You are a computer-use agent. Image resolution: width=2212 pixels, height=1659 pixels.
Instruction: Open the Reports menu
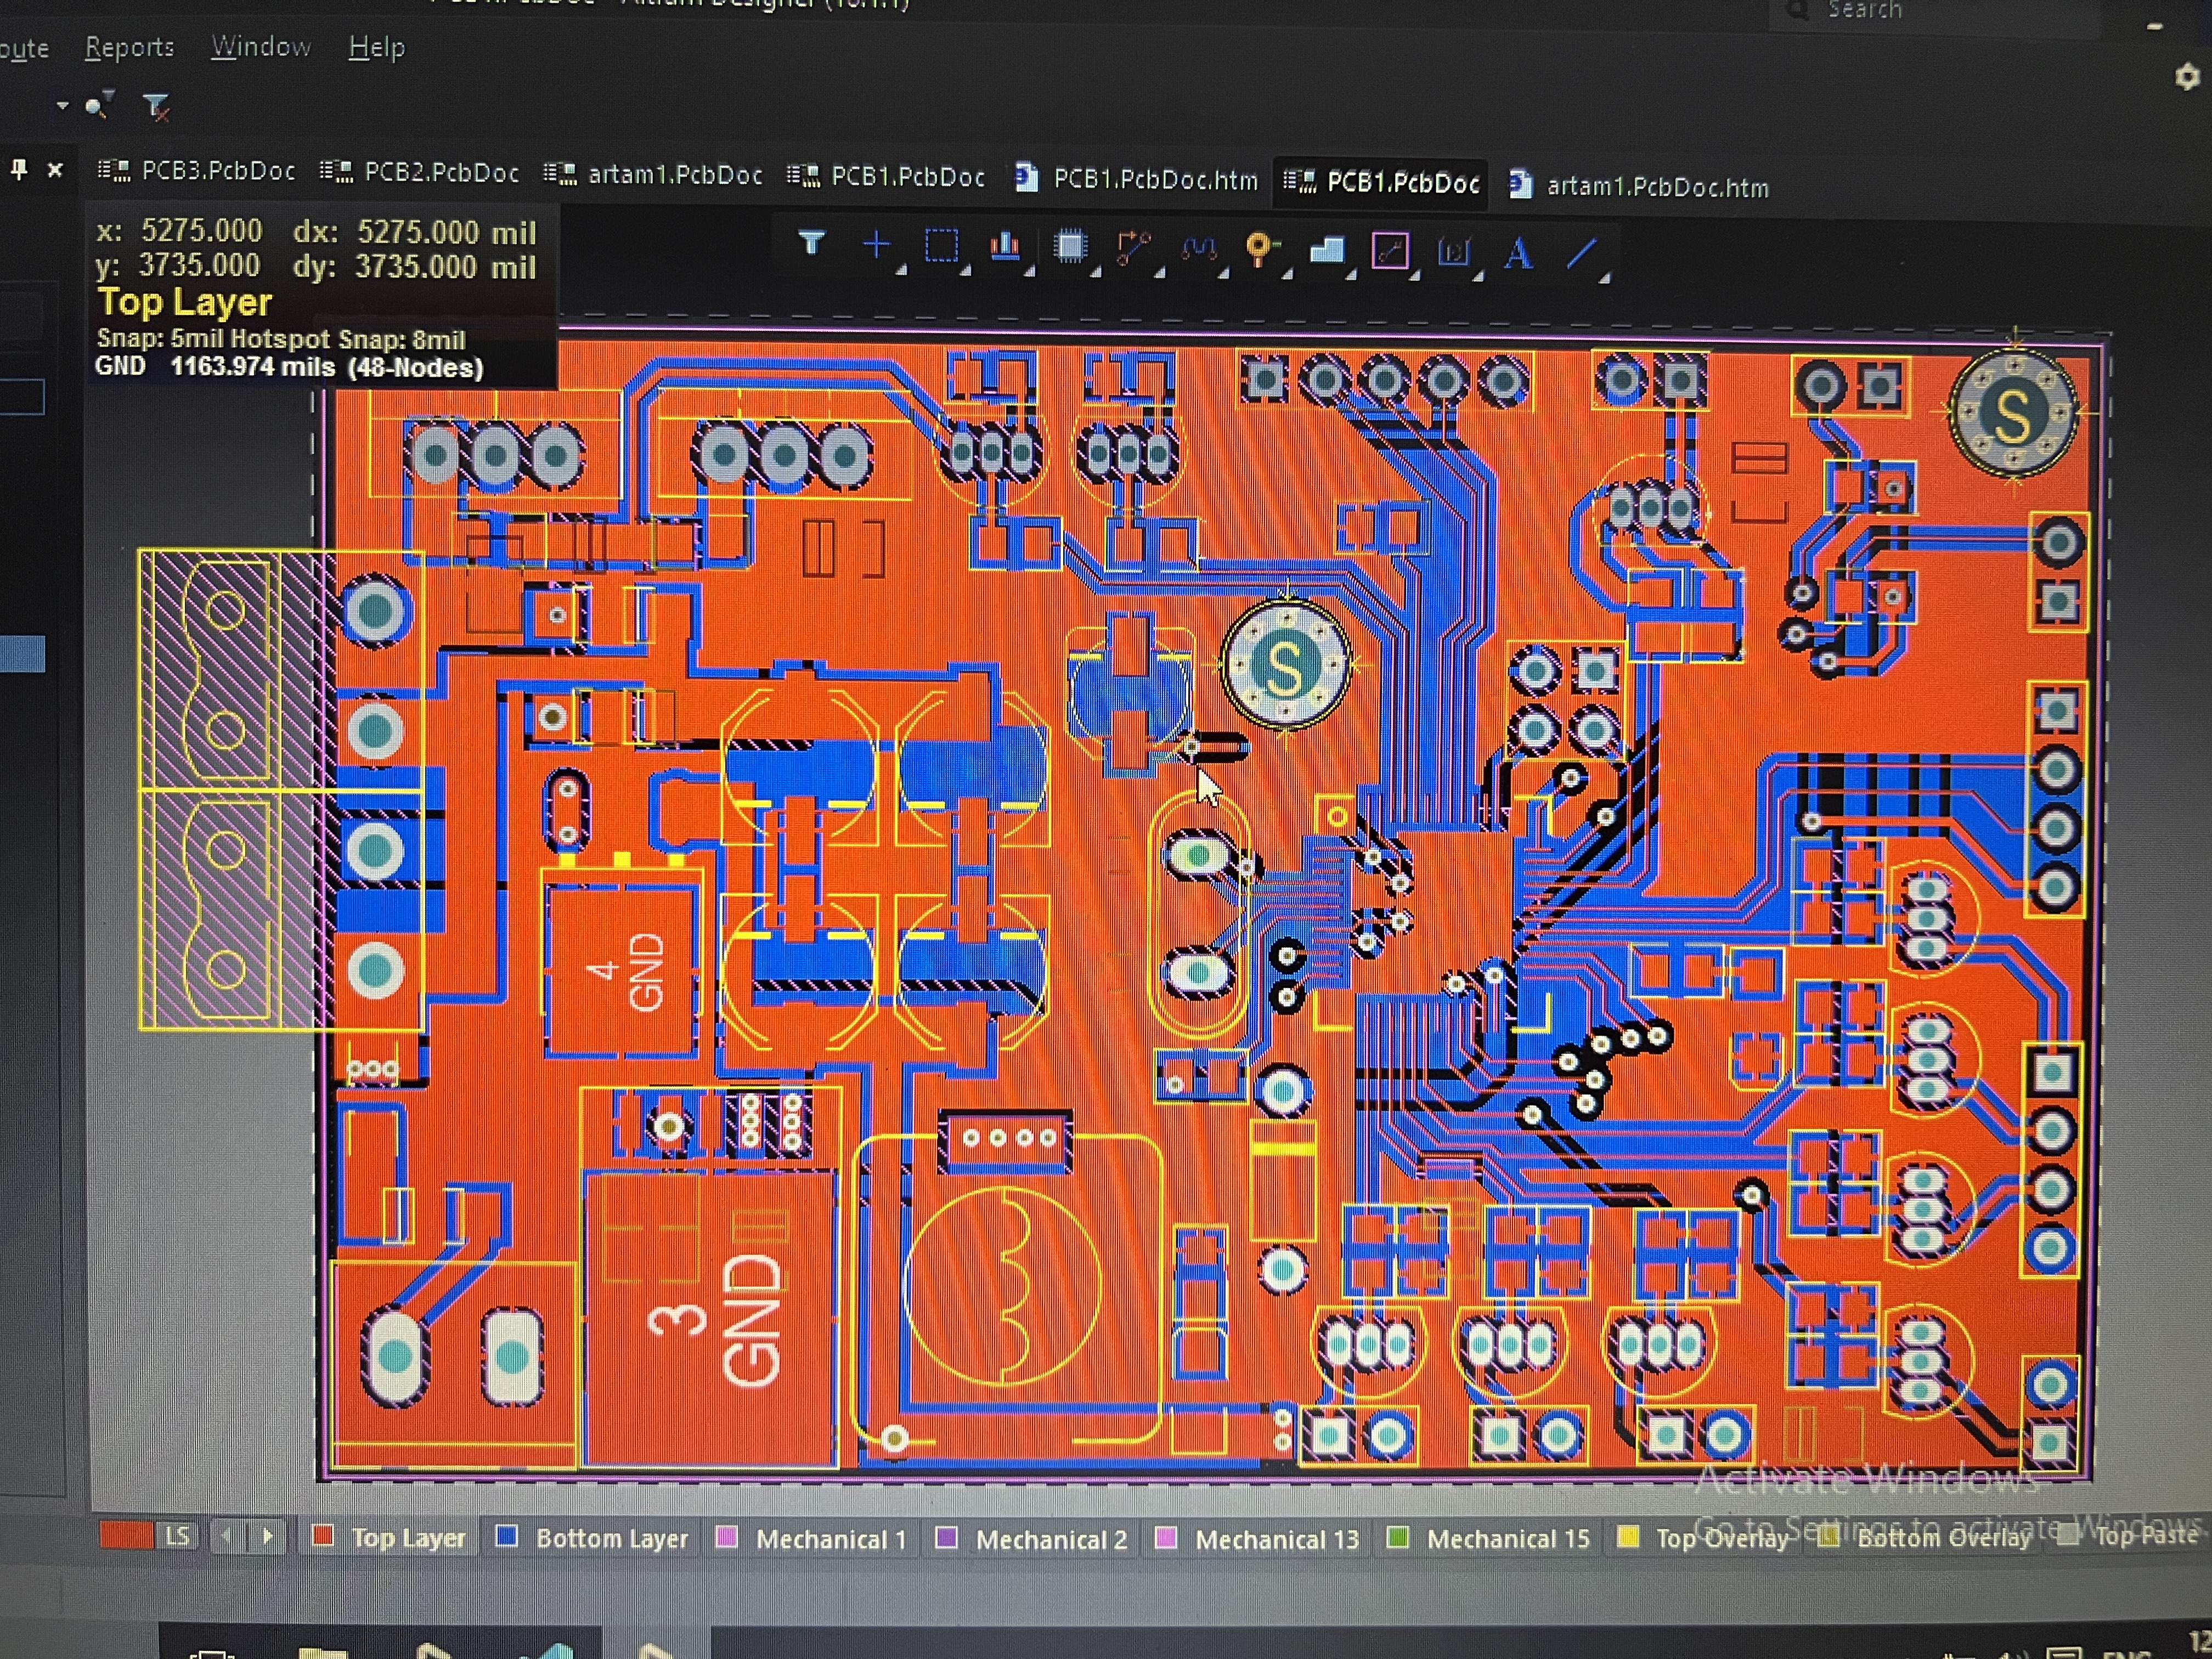click(129, 47)
